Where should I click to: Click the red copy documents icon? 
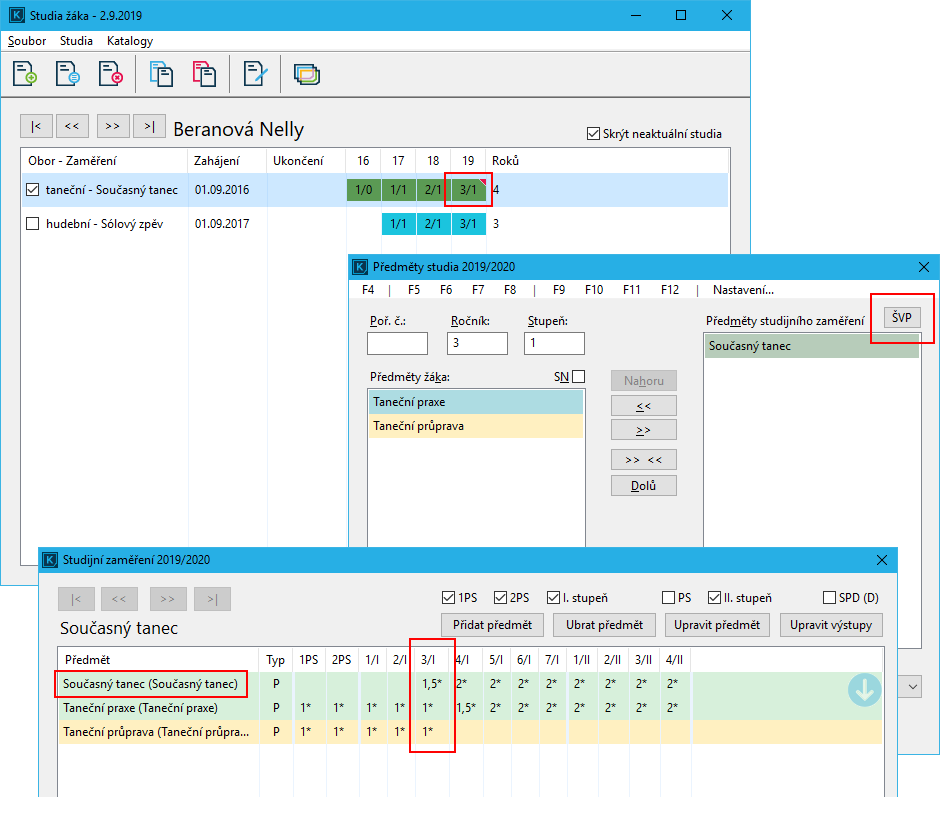tap(204, 74)
